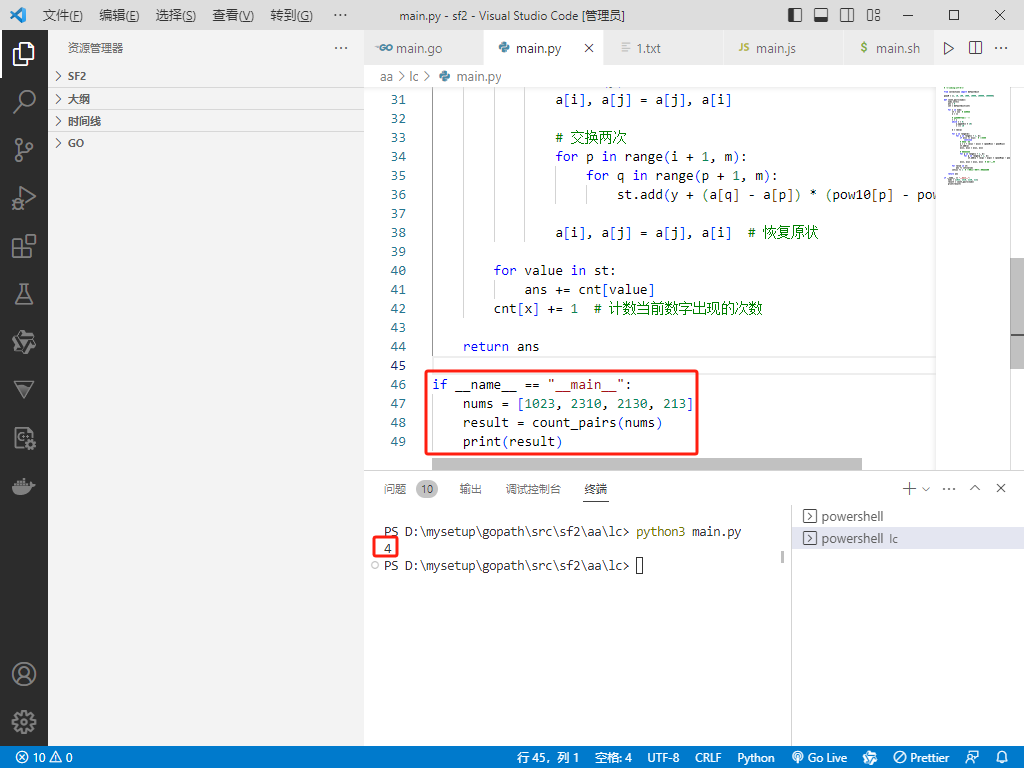The width and height of the screenshot is (1024, 768).
Task: Run the Python file with play button
Action: click(948, 48)
